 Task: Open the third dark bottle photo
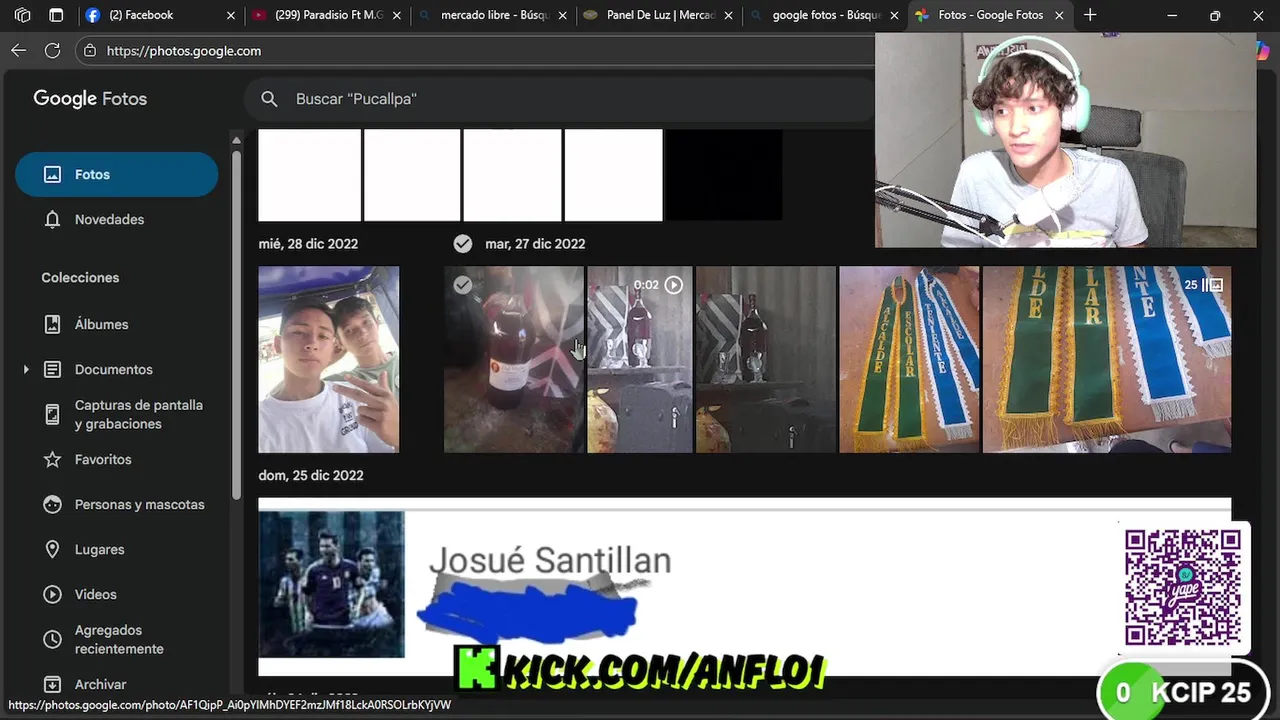click(x=765, y=360)
